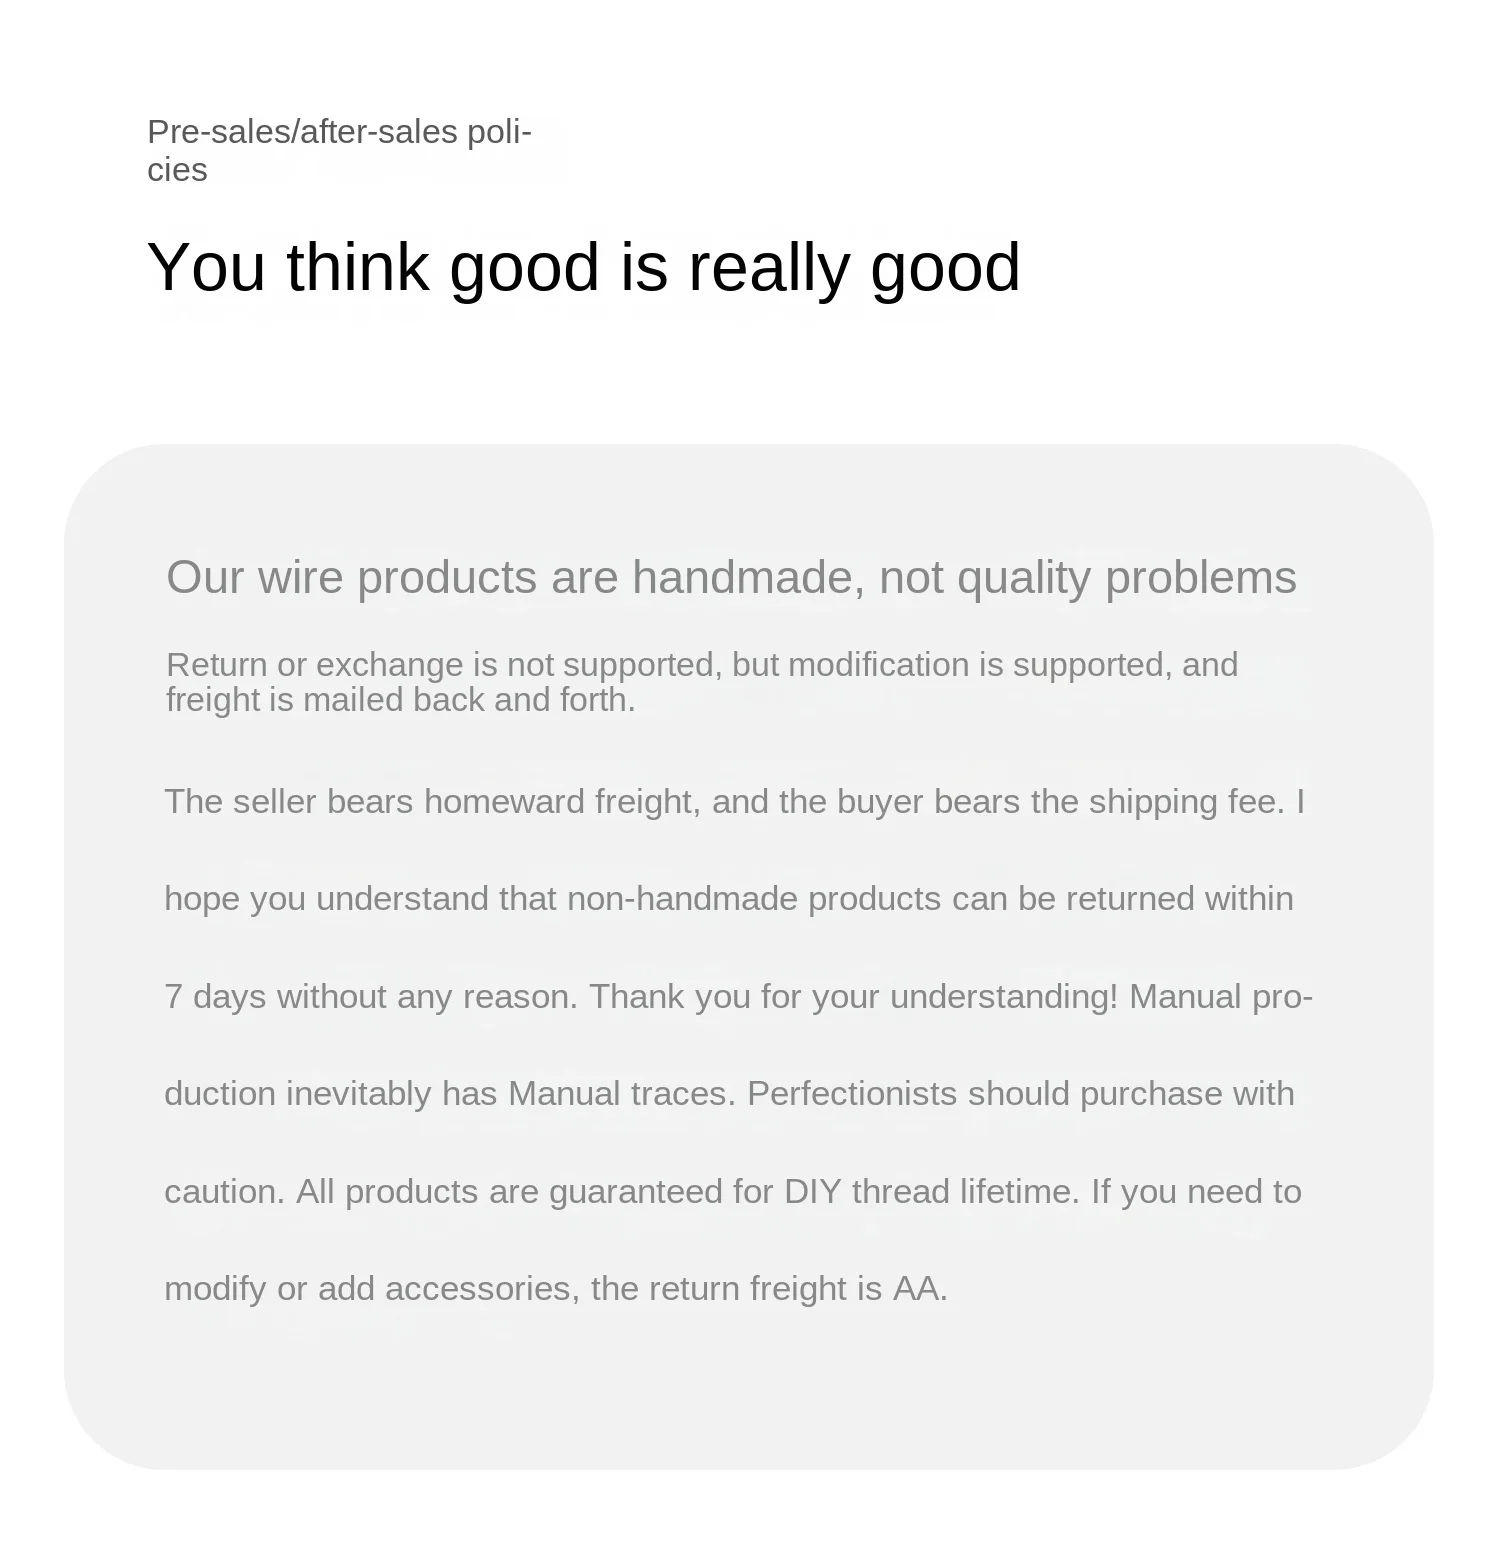This screenshot has width=1500, height=1544.
Task: Click the word "quality problems" in subheading
Action: [x=1126, y=577]
